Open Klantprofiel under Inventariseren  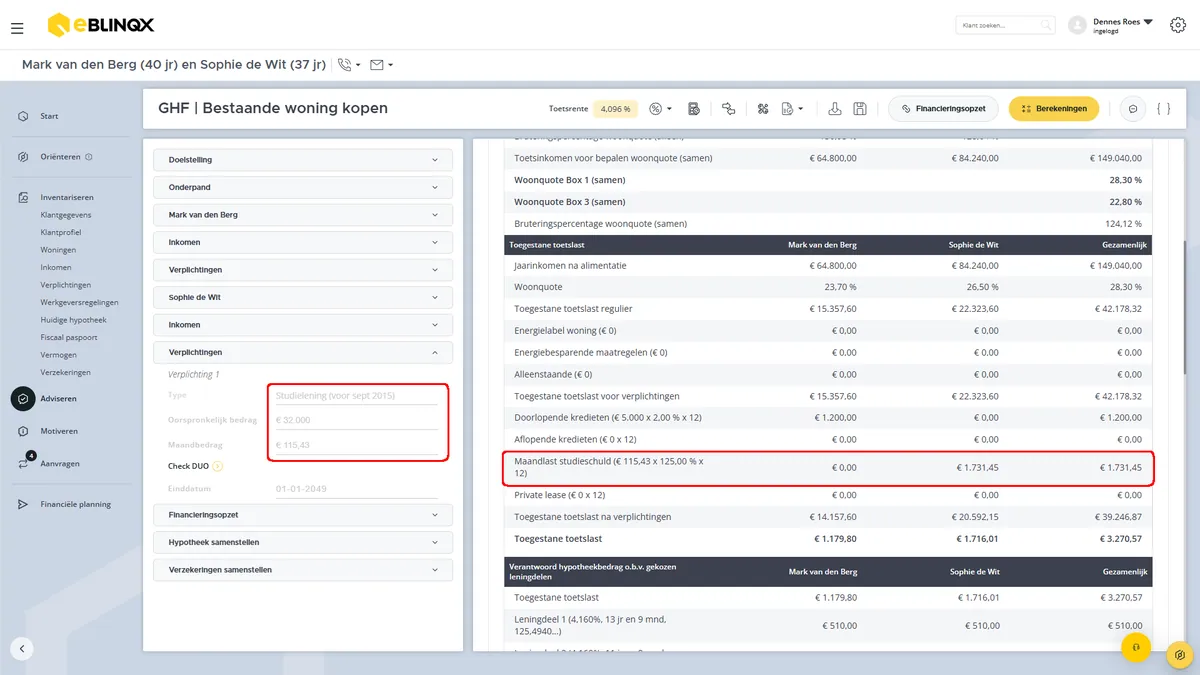tap(61, 232)
